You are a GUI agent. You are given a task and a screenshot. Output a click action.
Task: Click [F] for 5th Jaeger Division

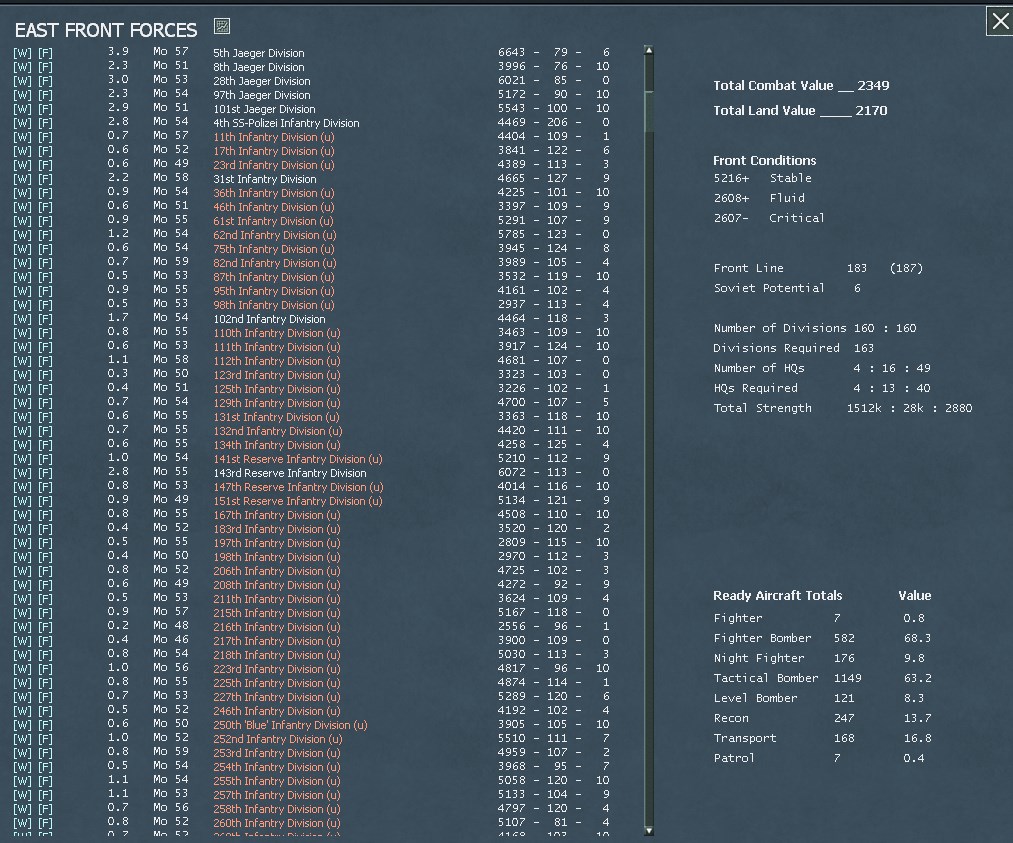[45, 53]
